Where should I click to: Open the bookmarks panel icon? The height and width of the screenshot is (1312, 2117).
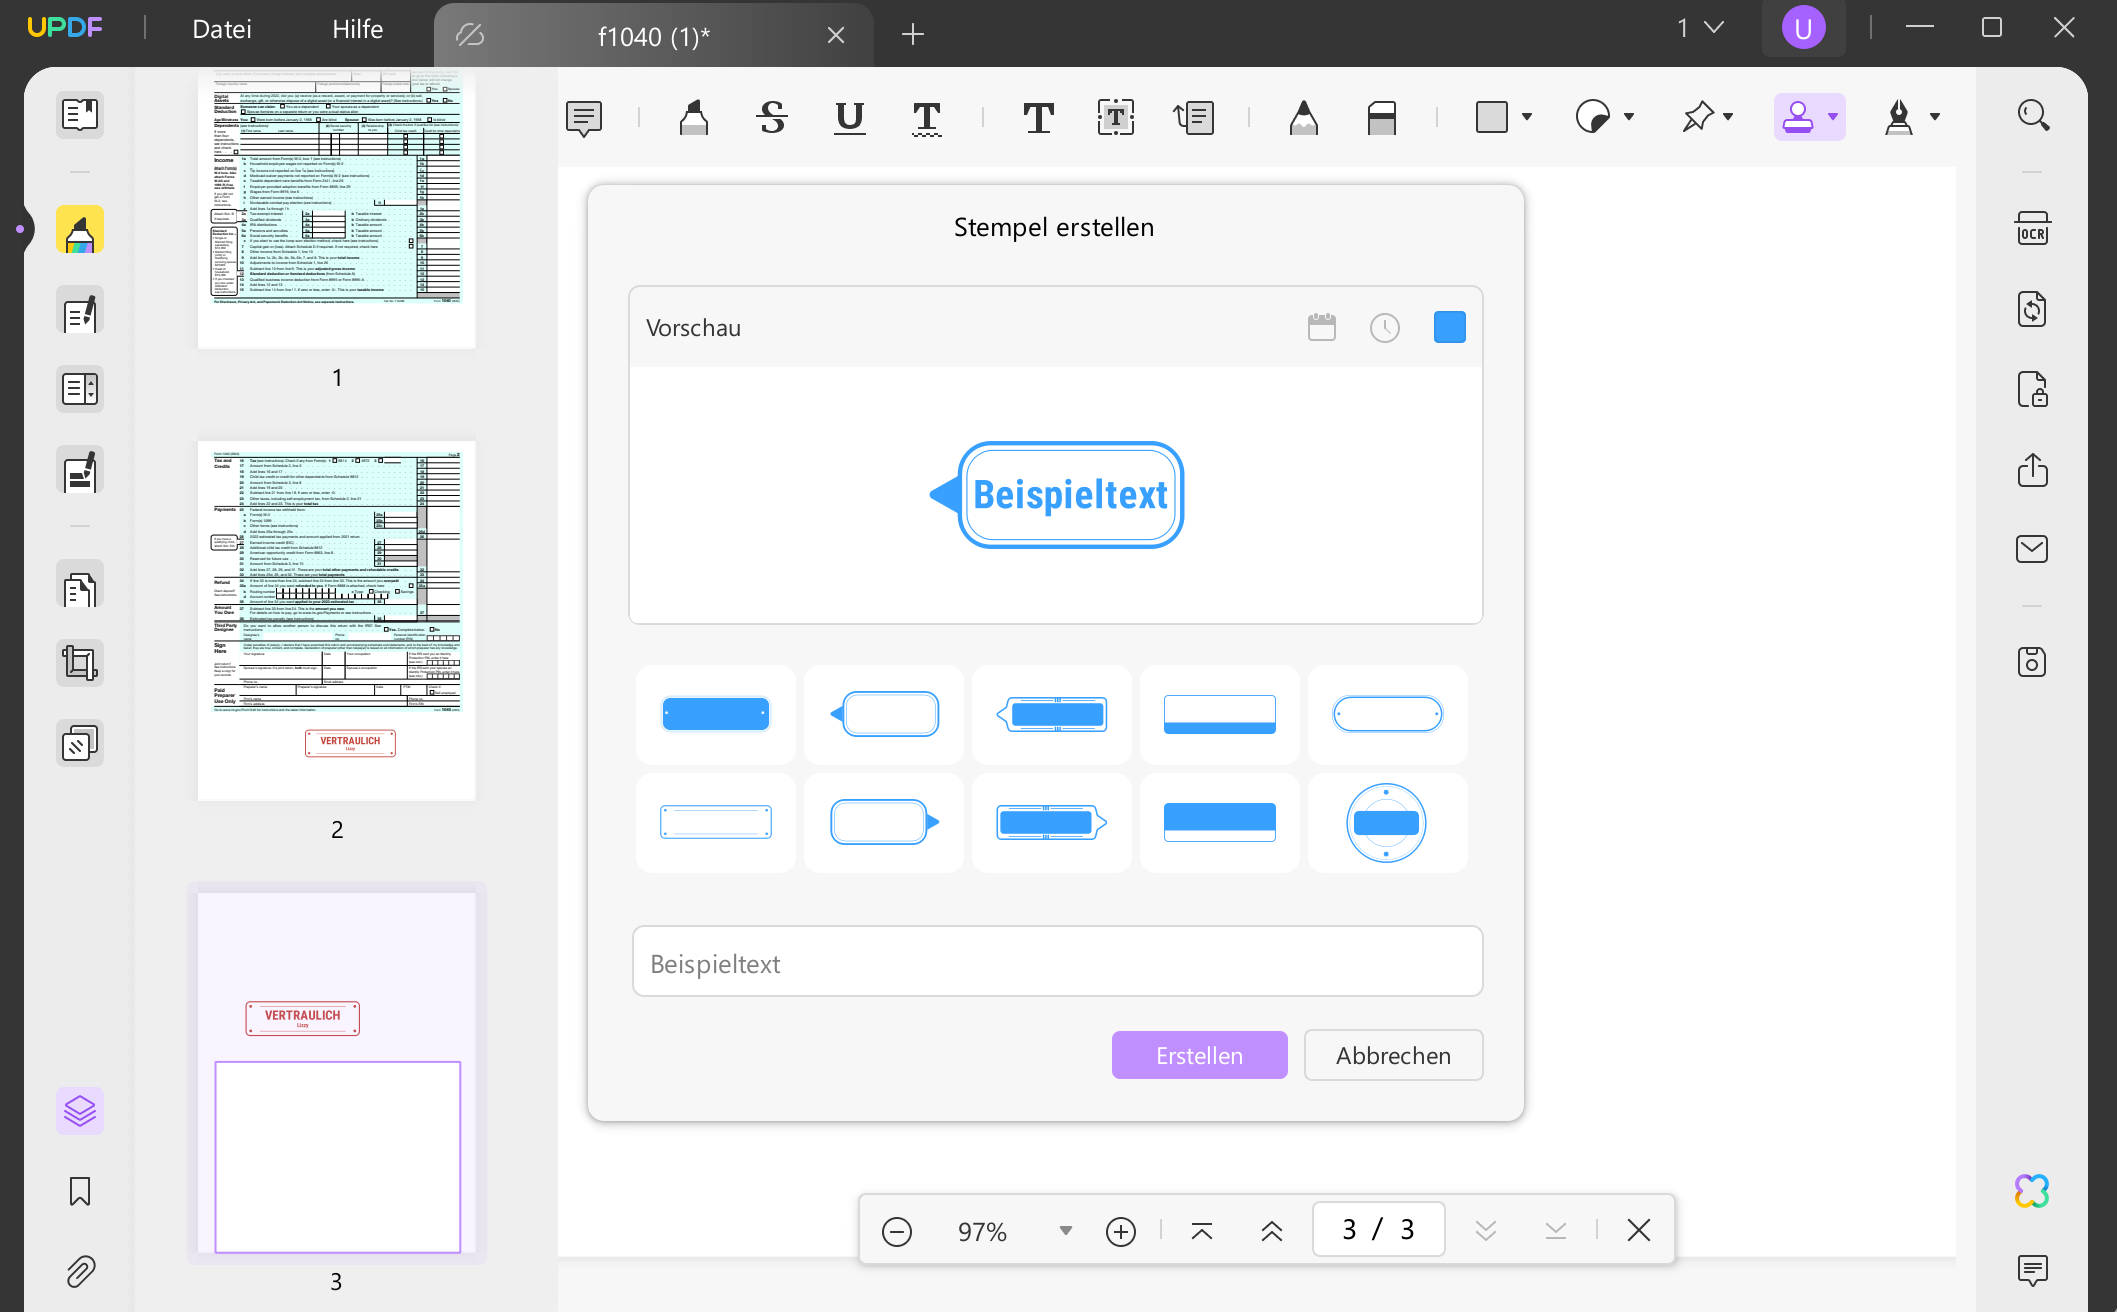(80, 1191)
